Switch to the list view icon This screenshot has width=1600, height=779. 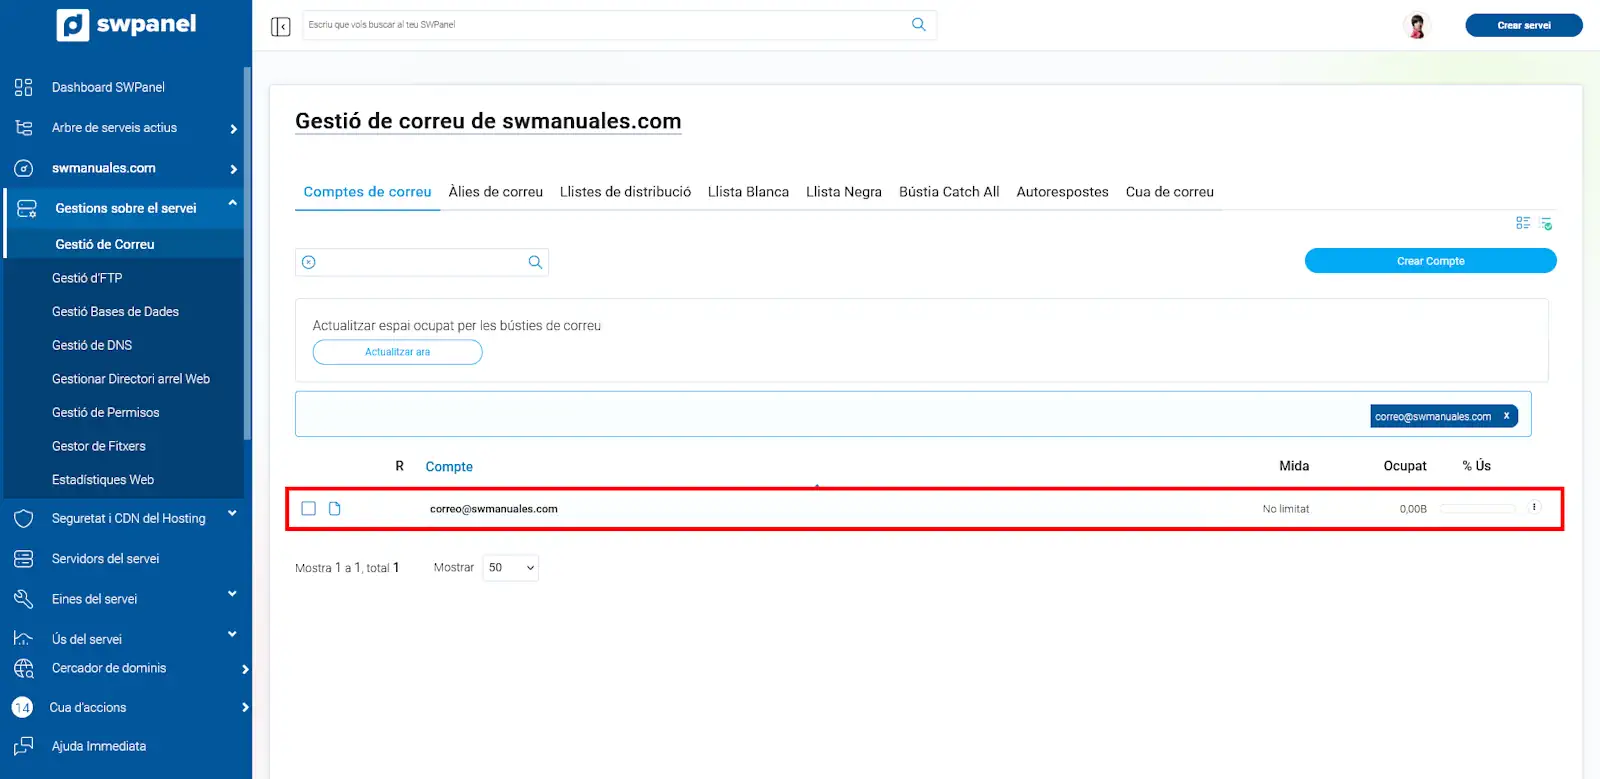pos(1523,223)
